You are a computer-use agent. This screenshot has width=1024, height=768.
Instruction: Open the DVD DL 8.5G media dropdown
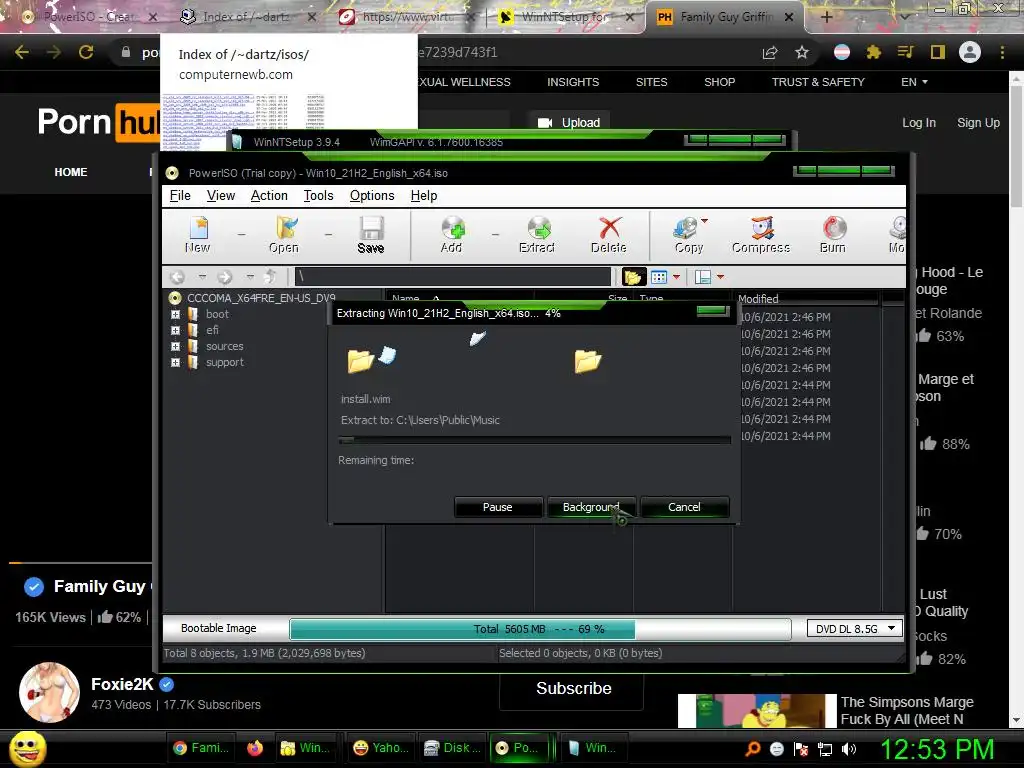tap(855, 628)
